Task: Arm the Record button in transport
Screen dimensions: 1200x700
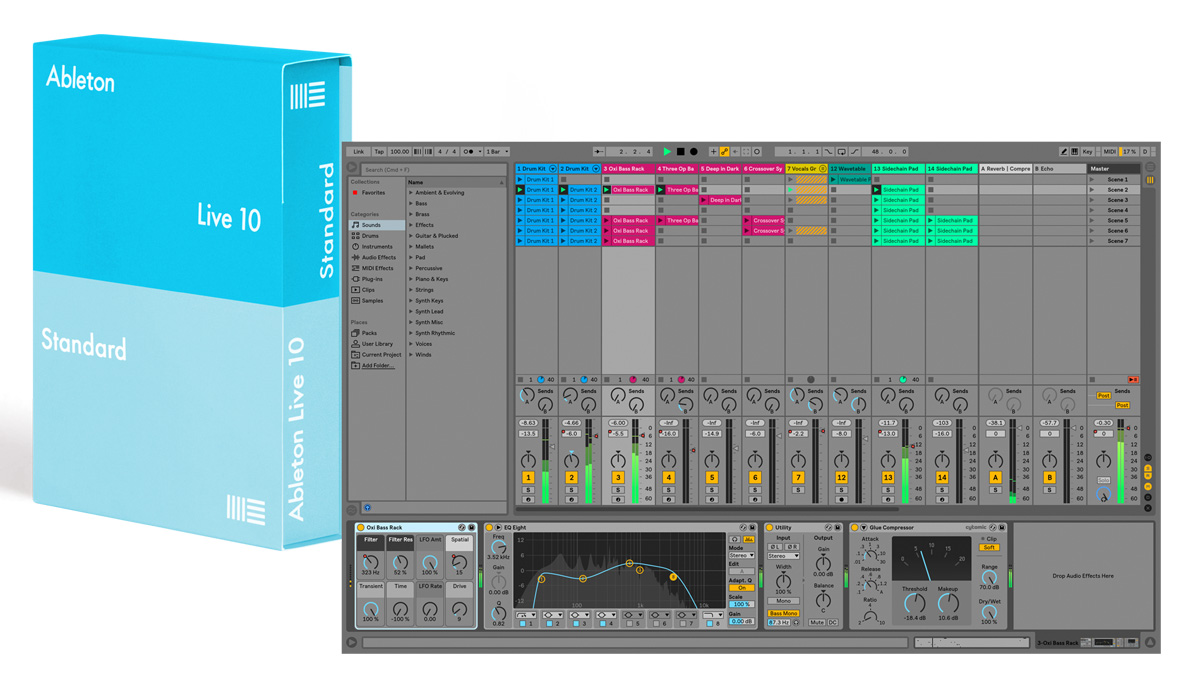Action: pos(693,152)
